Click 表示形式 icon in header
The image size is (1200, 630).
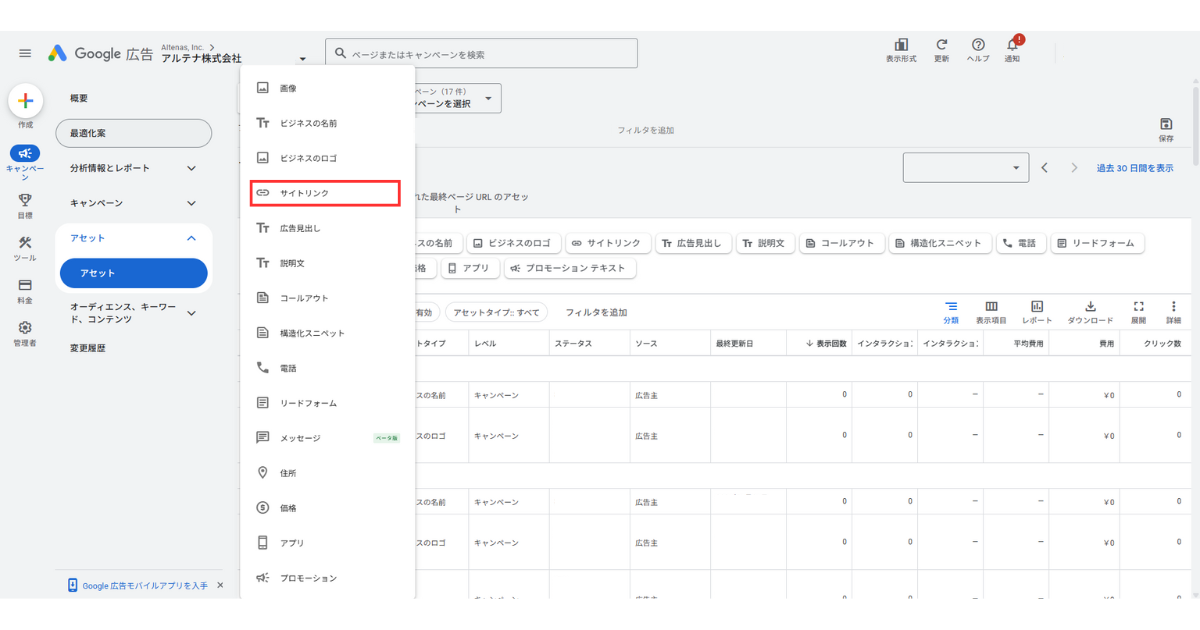pos(901,45)
